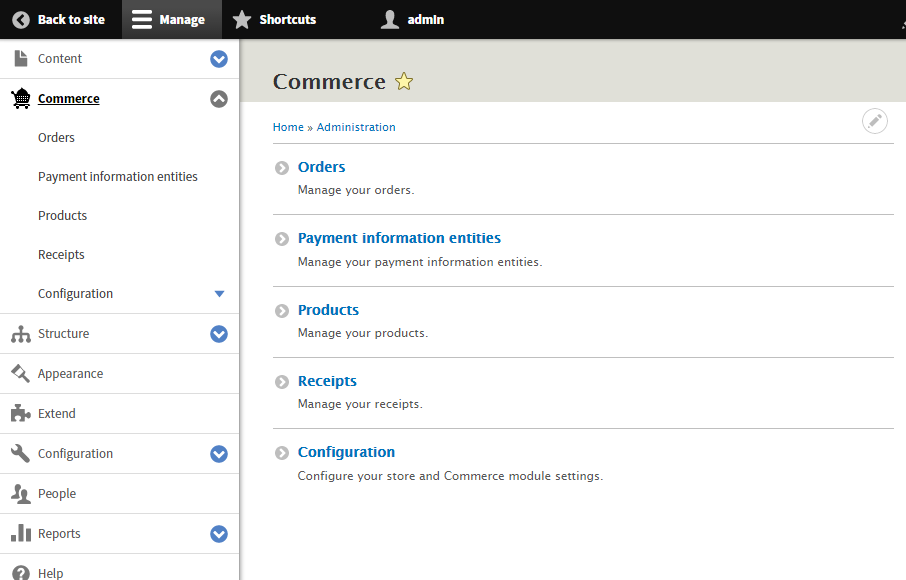Open the Shortcuts toolbar tab

click(x=274, y=20)
